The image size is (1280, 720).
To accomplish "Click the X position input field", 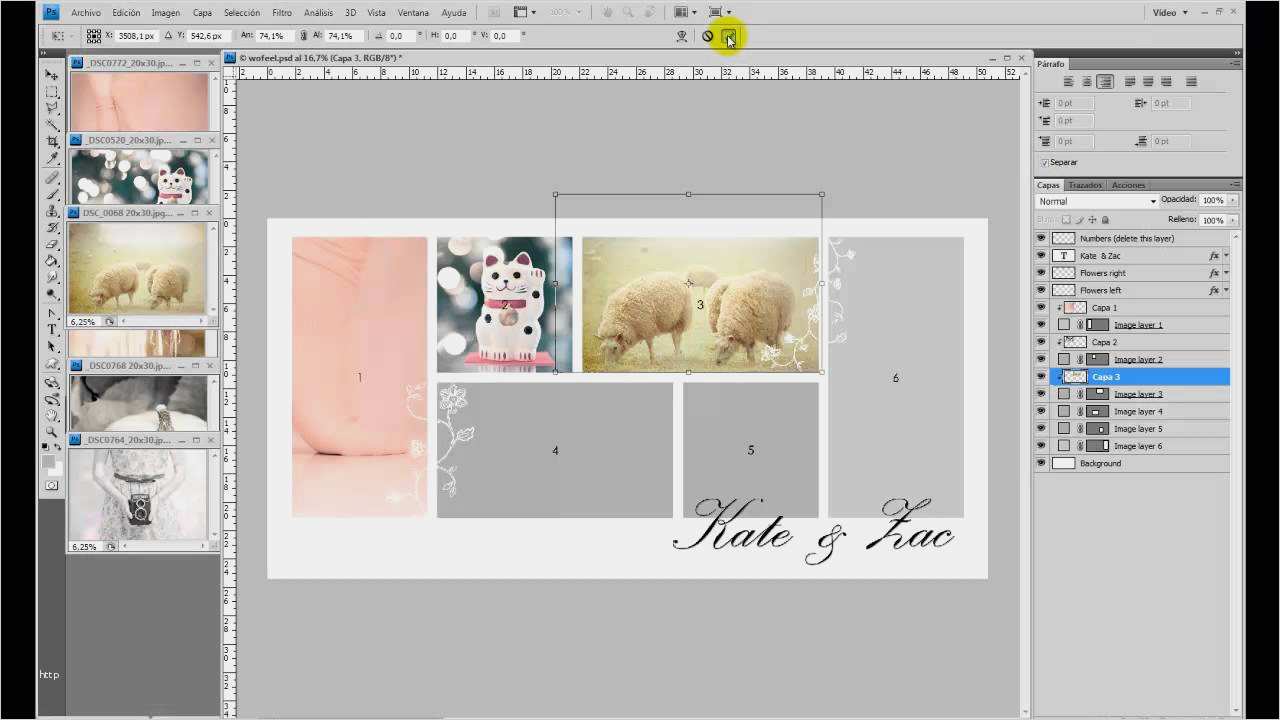I will (136, 36).
